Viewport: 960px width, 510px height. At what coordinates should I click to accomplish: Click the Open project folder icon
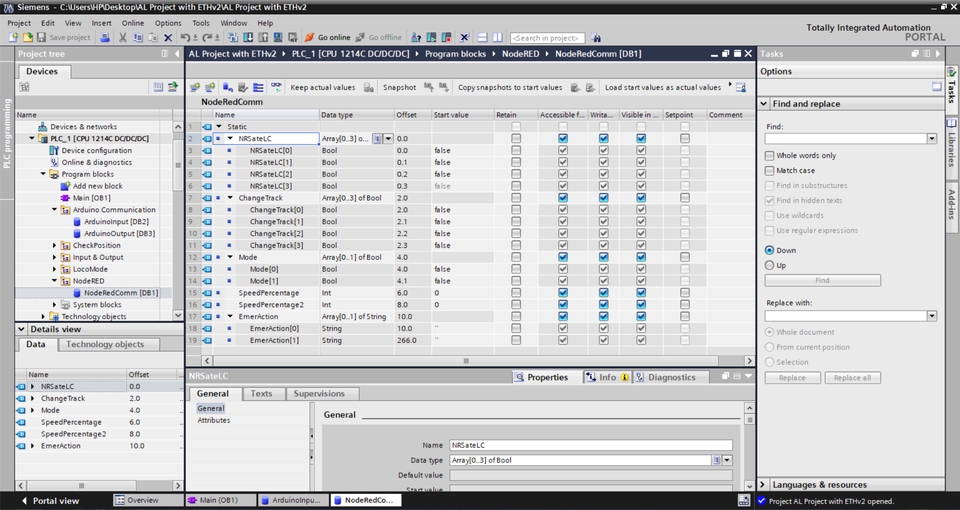coord(28,37)
